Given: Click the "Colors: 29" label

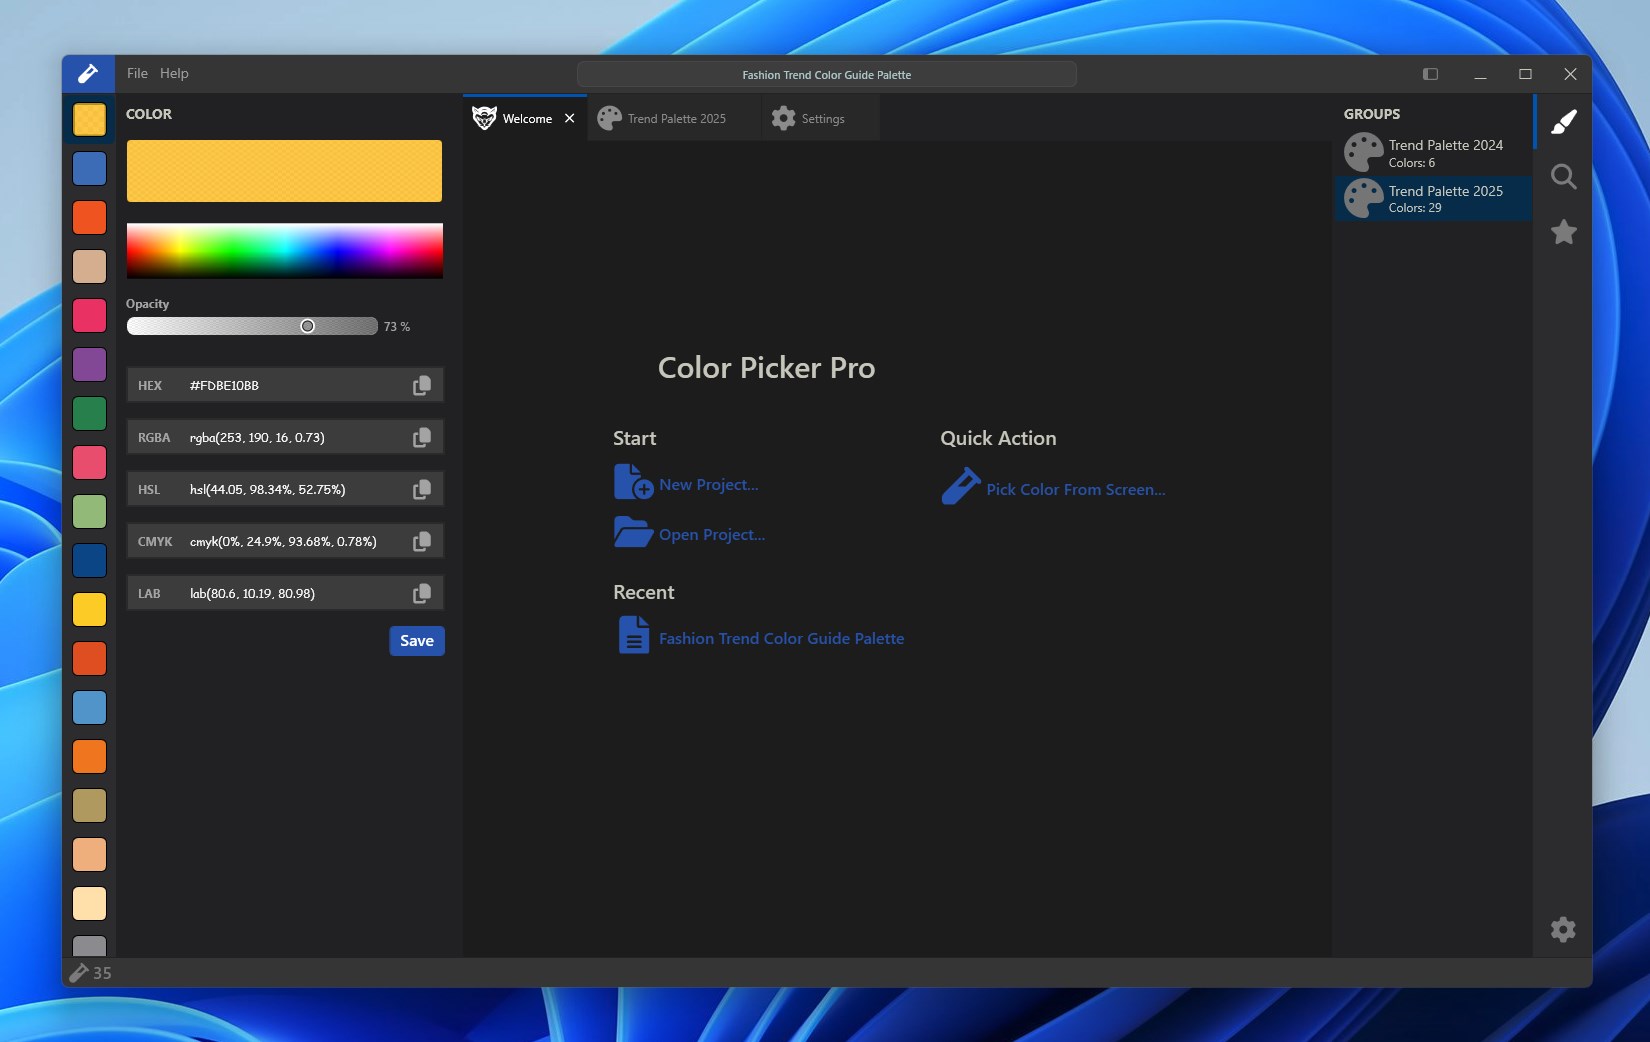Looking at the screenshot, I should (1415, 208).
